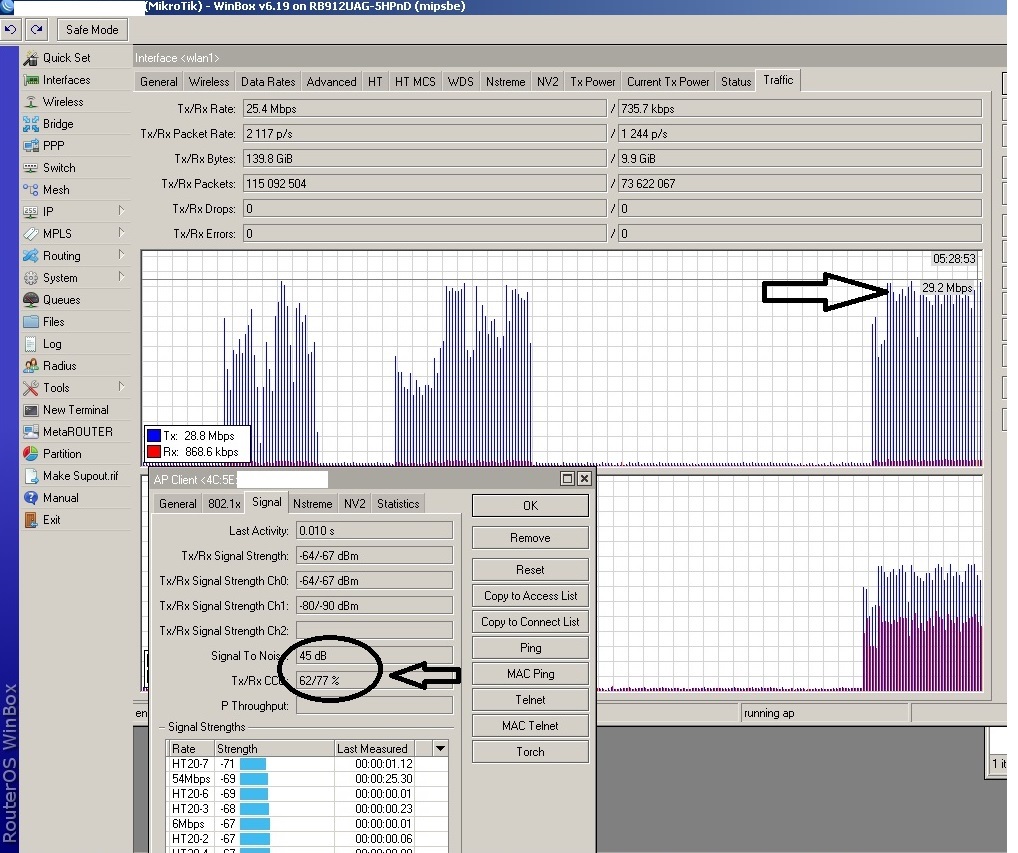The height and width of the screenshot is (853, 1018).
Task: Open Quick Set icon in sidebar
Action: (x=31, y=58)
